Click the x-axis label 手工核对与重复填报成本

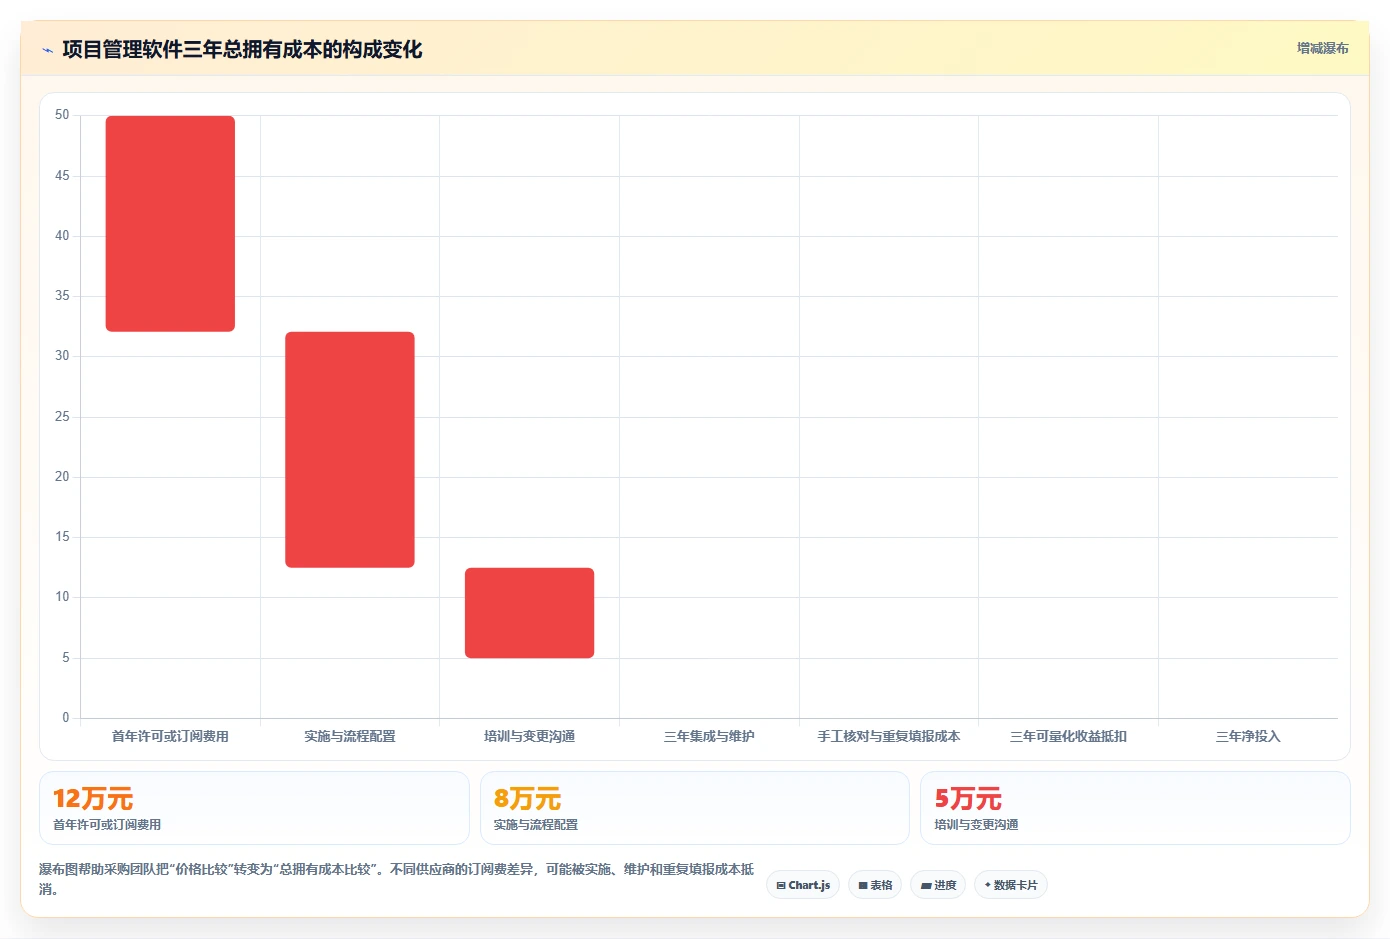tap(889, 736)
